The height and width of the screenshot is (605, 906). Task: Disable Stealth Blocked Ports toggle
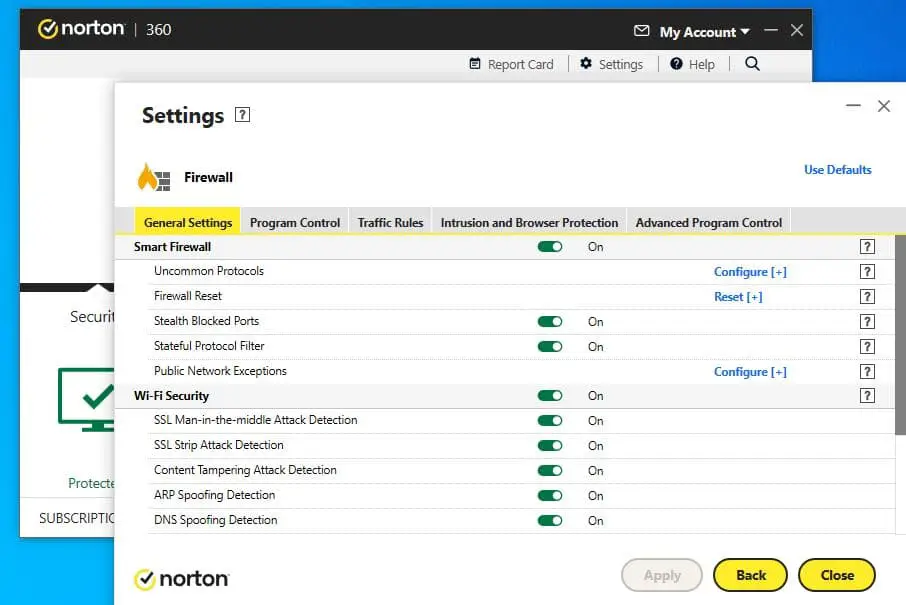[x=550, y=322]
